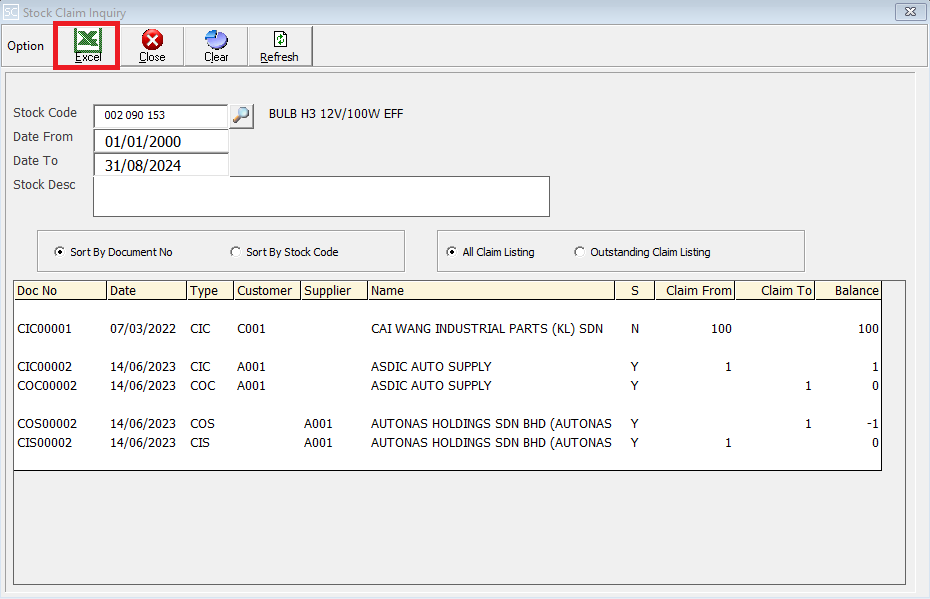Click the S column header
This screenshot has height=599, width=930.
[x=635, y=291]
